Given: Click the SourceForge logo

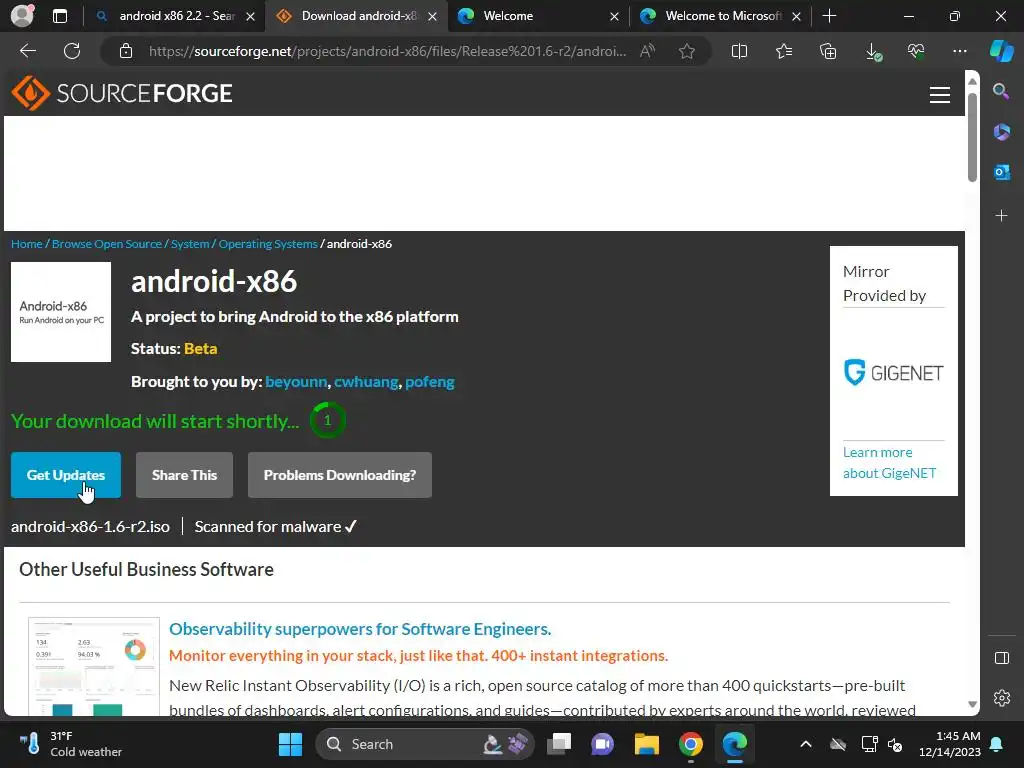Looking at the screenshot, I should tap(121, 93).
